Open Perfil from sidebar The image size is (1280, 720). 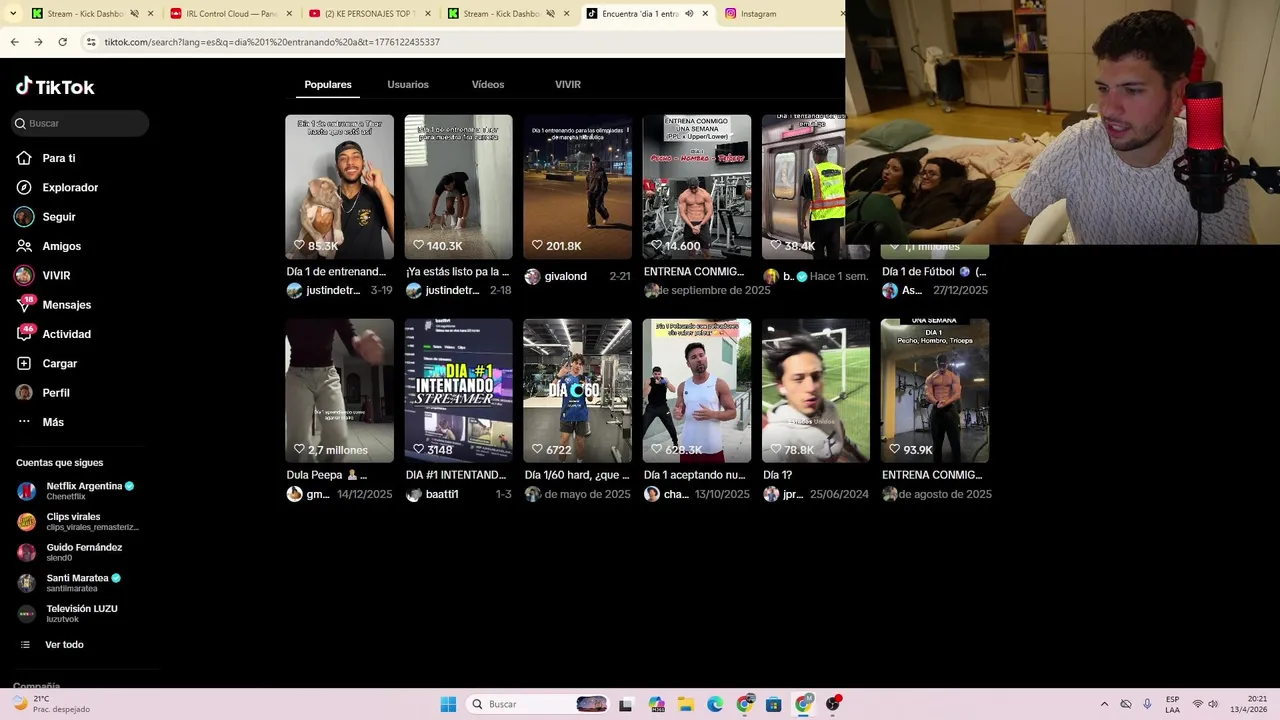pyautogui.click(x=44, y=393)
